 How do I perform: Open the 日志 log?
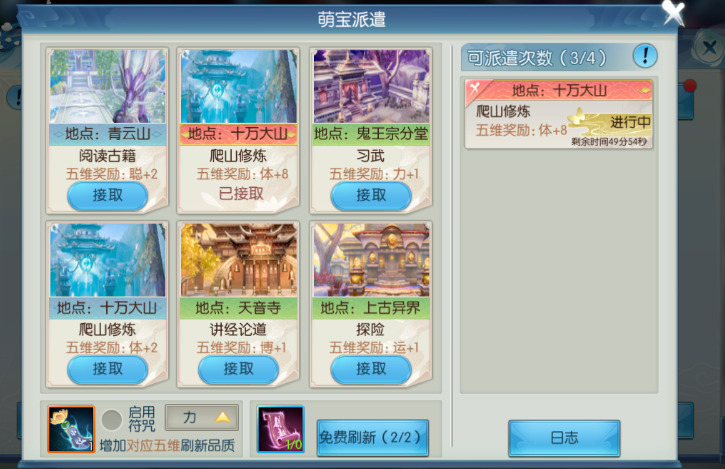click(564, 438)
